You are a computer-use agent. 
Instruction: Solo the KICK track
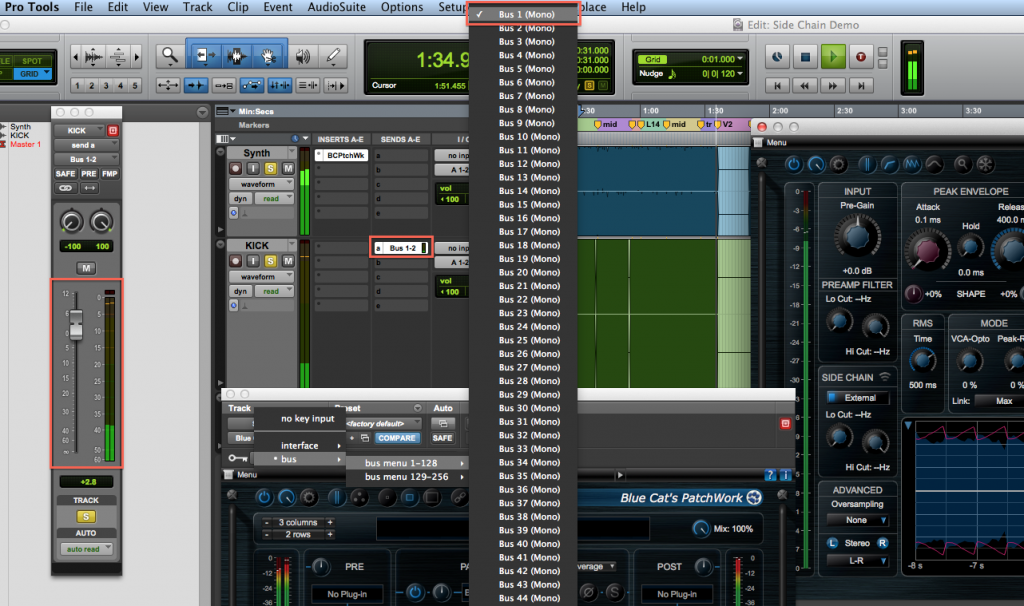click(270, 261)
